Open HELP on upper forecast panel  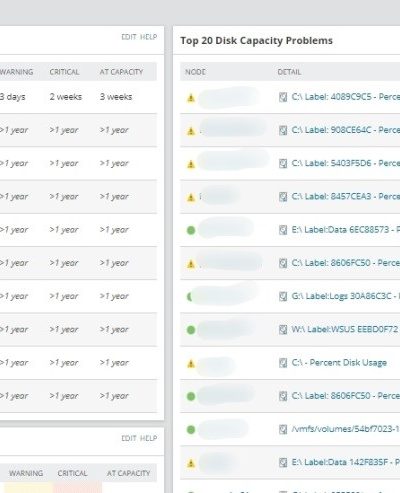[148, 37]
